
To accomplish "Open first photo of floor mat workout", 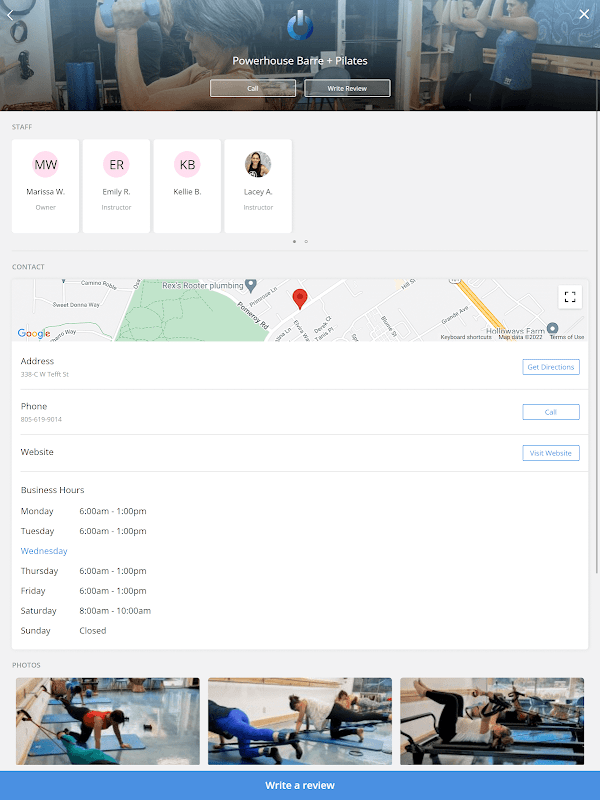I will click(x=108, y=721).
